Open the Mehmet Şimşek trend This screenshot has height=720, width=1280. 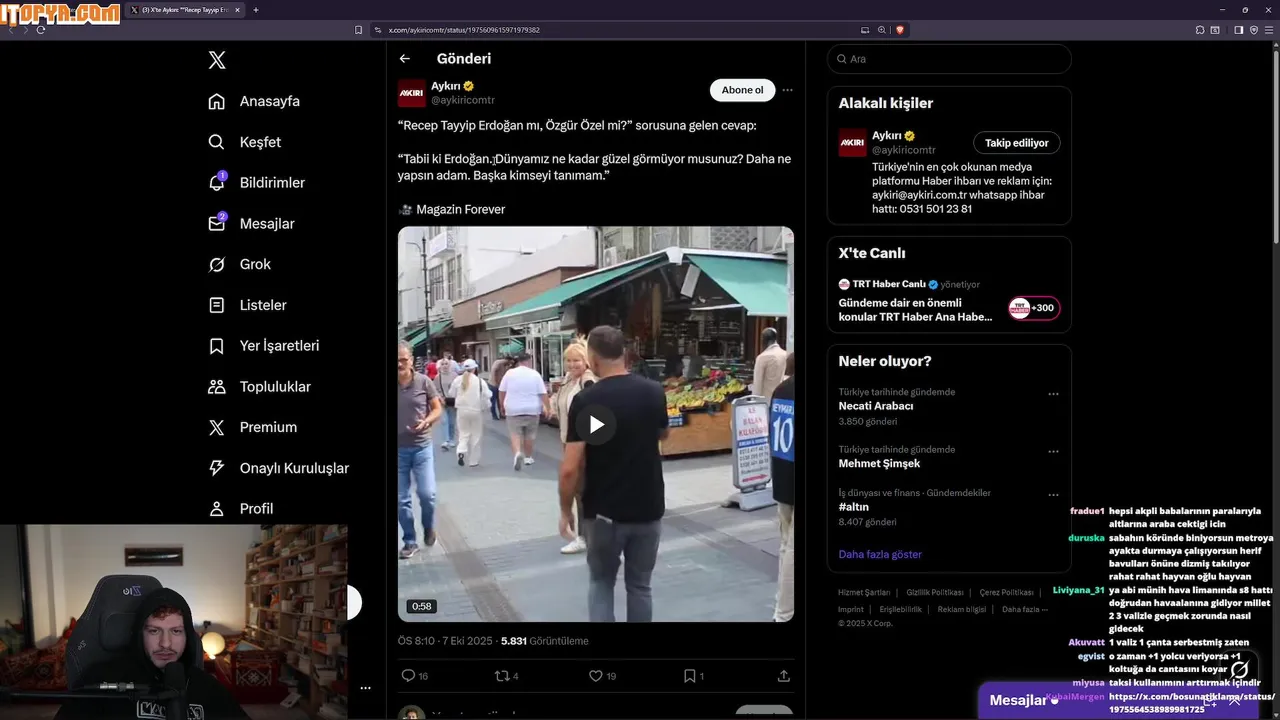(879, 464)
